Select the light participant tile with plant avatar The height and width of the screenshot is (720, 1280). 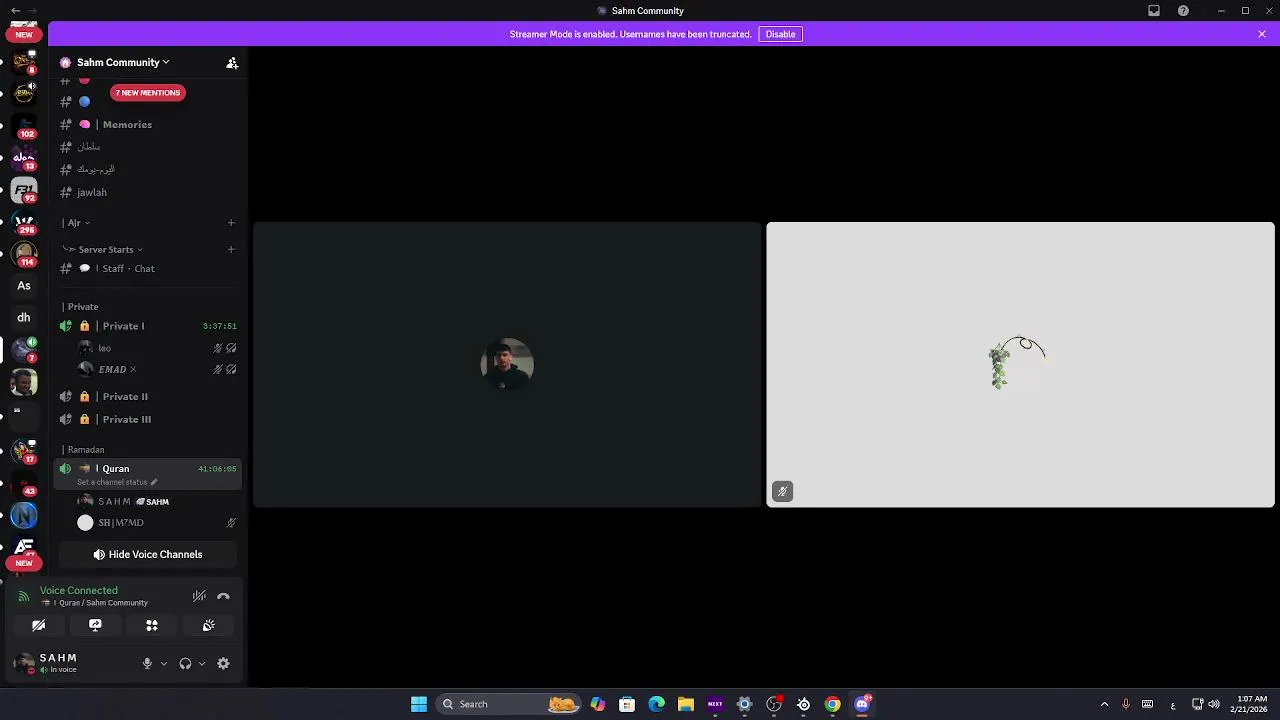(1020, 364)
